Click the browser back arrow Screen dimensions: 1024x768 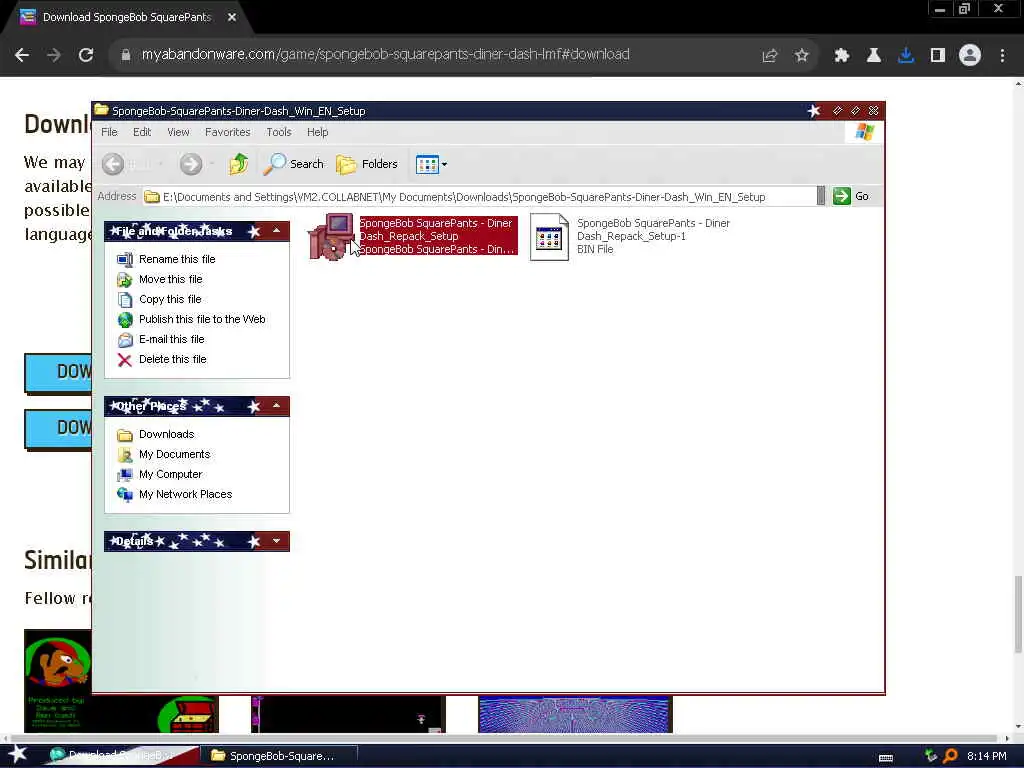pyautogui.click(x=22, y=56)
